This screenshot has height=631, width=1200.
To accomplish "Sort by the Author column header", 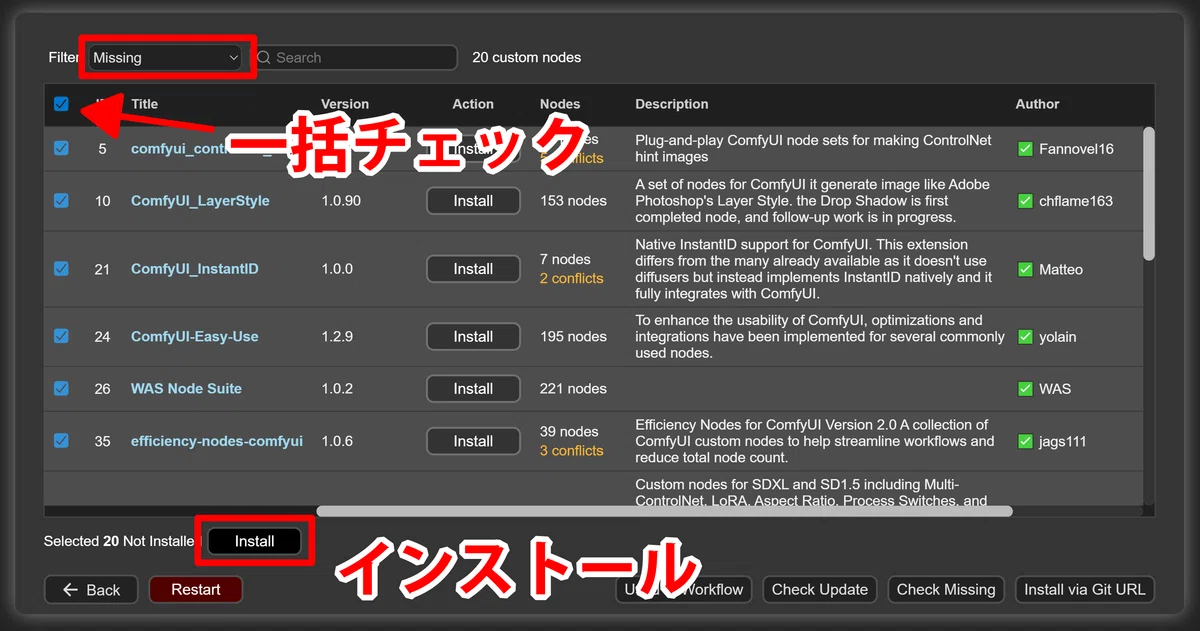I will pos(1038,104).
